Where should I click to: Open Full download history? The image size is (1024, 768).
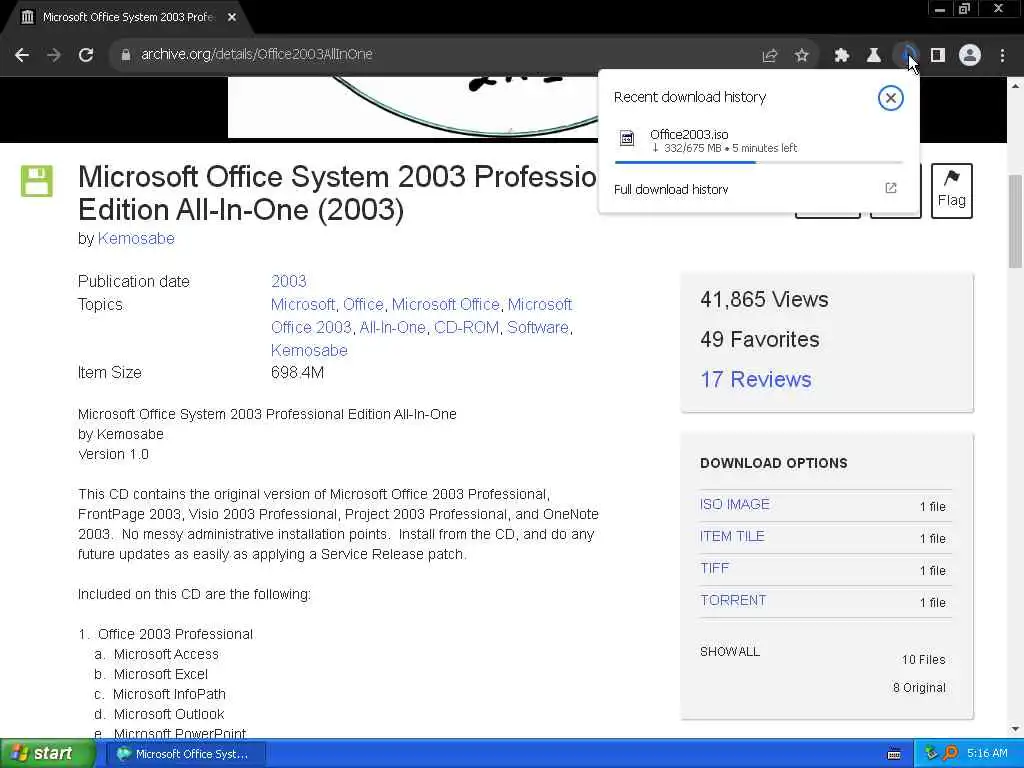[671, 189]
